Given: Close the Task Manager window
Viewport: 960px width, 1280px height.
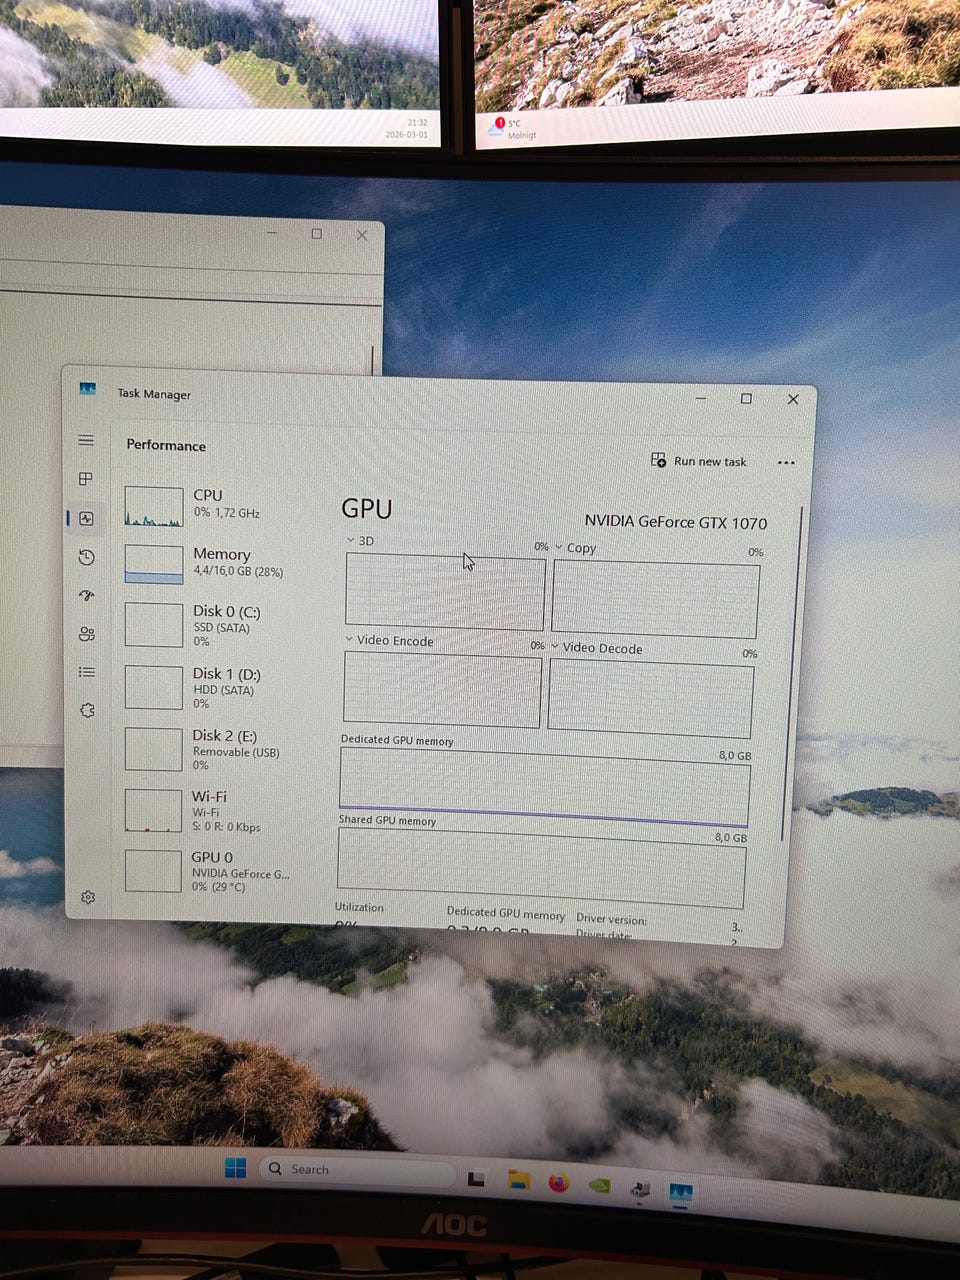Looking at the screenshot, I should (793, 399).
